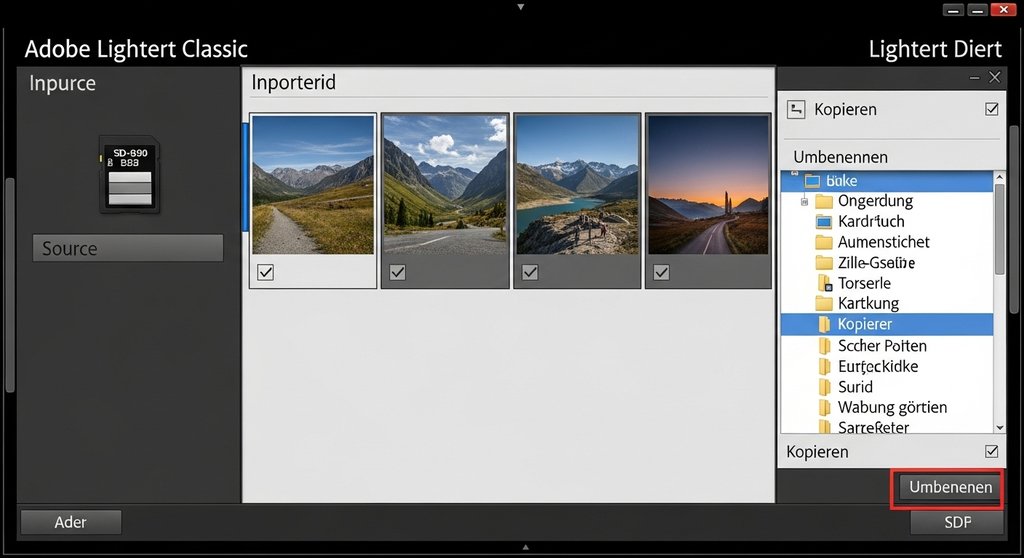Image resolution: width=1024 pixels, height=558 pixels.
Task: Click the Eurfeckidke folder icon
Action: pos(825,366)
